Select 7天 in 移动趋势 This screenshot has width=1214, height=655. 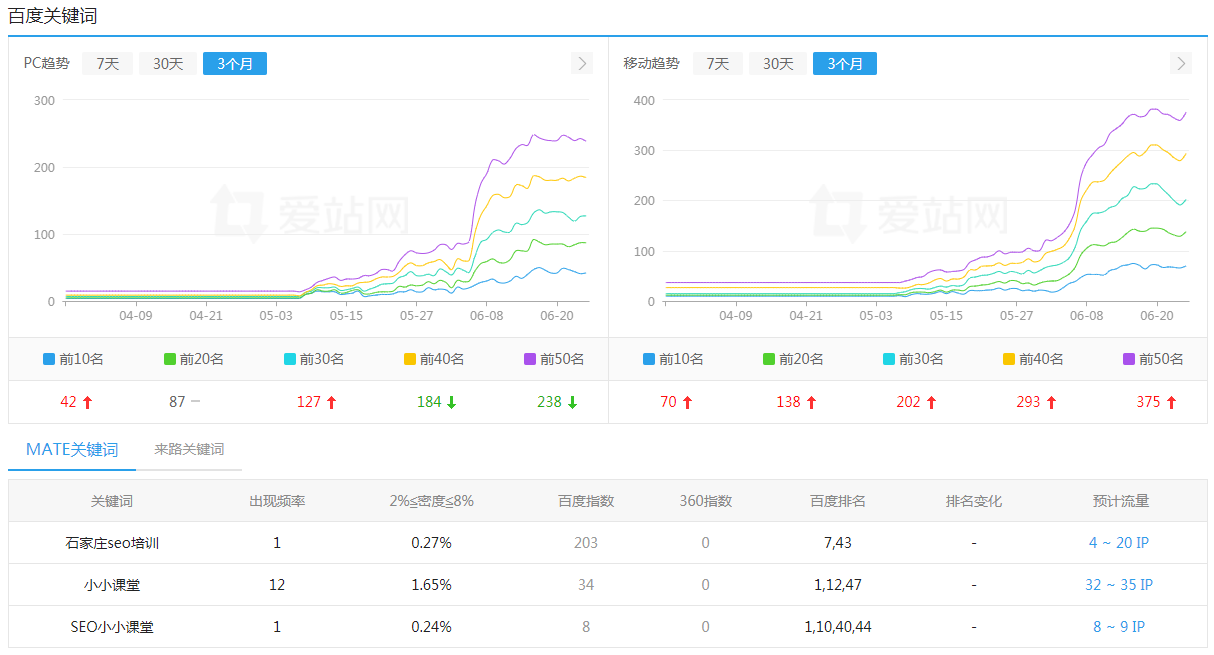tap(717, 63)
